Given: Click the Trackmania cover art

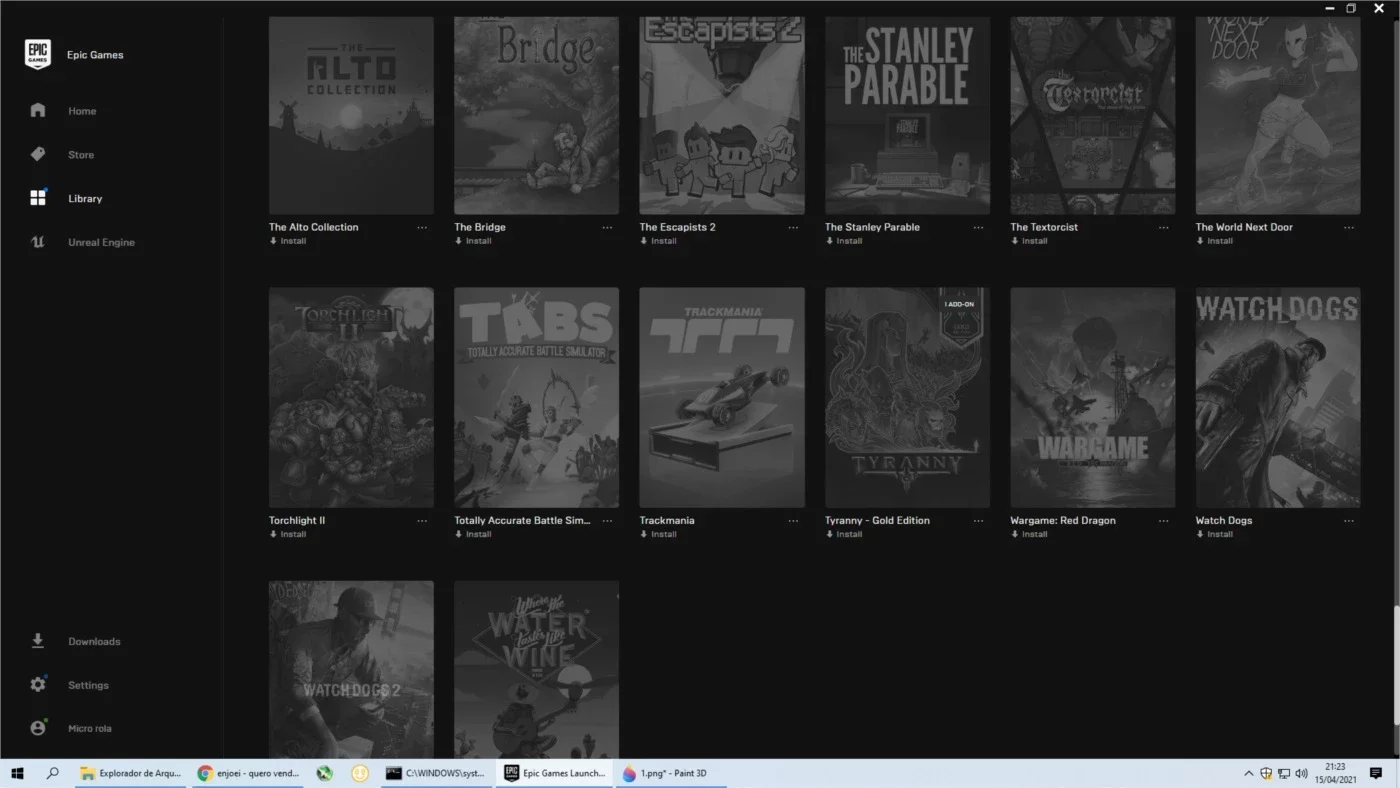Looking at the screenshot, I should pyautogui.click(x=722, y=398).
